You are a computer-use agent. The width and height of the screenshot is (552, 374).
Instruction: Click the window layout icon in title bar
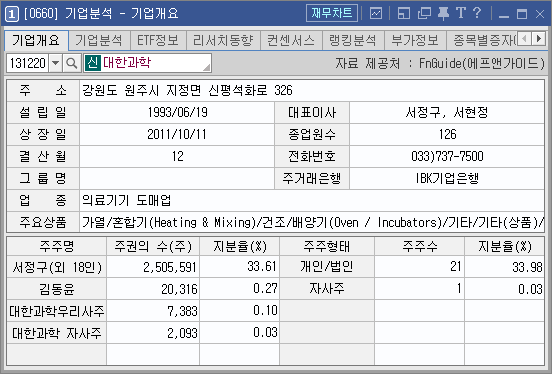click(403, 14)
